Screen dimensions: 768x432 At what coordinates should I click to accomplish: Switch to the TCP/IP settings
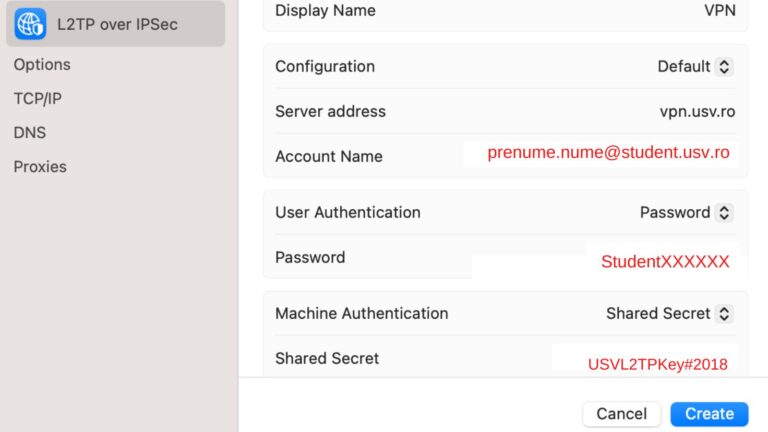tap(38, 98)
